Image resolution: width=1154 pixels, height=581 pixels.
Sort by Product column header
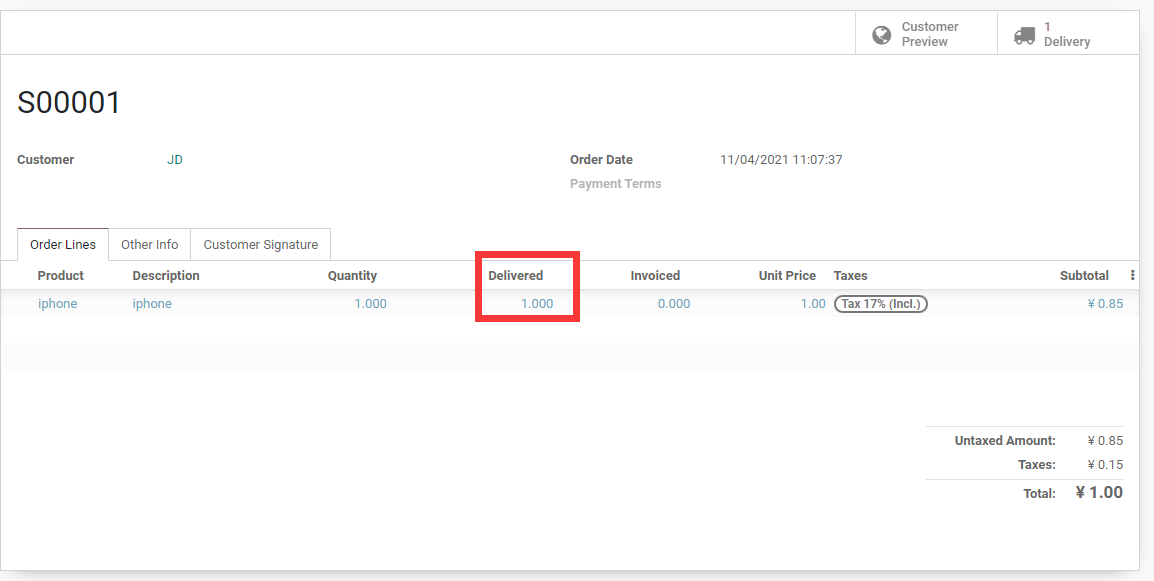pyautogui.click(x=60, y=275)
